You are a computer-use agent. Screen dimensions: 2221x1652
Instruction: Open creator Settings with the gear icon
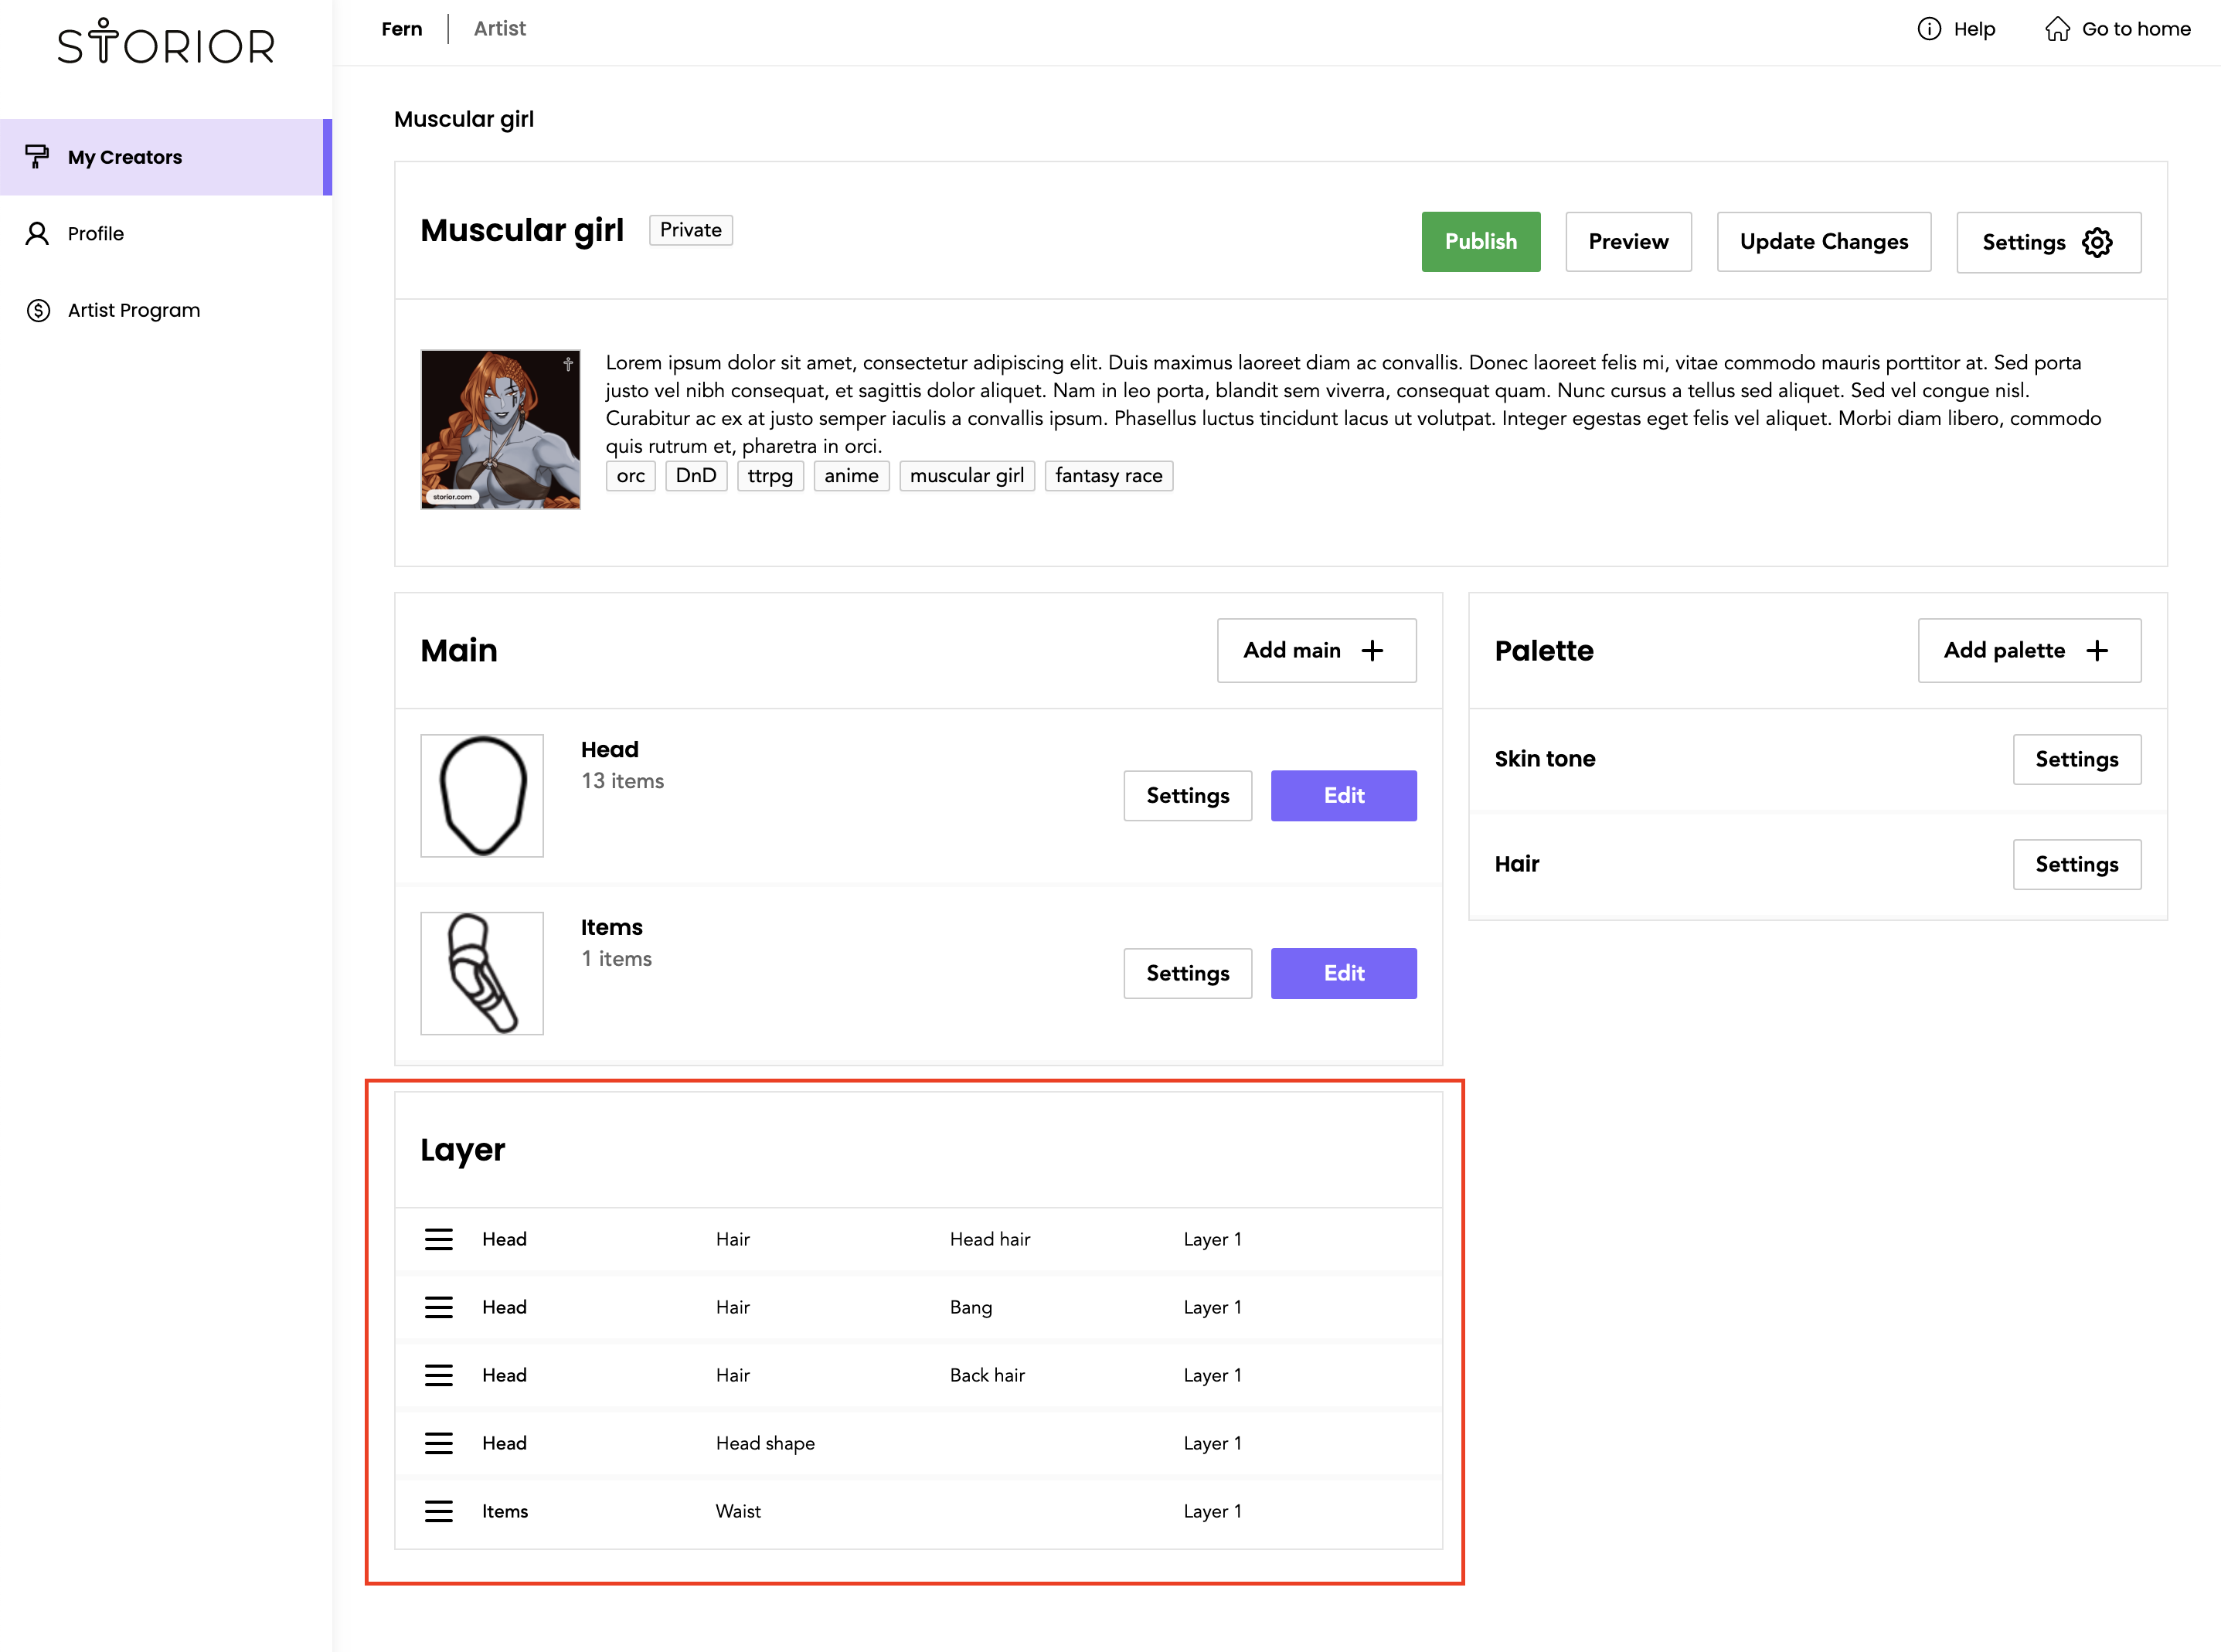(x=2096, y=242)
